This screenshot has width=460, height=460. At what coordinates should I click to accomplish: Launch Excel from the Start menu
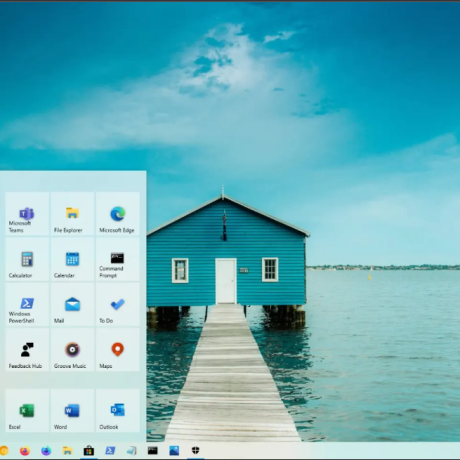coord(27,411)
